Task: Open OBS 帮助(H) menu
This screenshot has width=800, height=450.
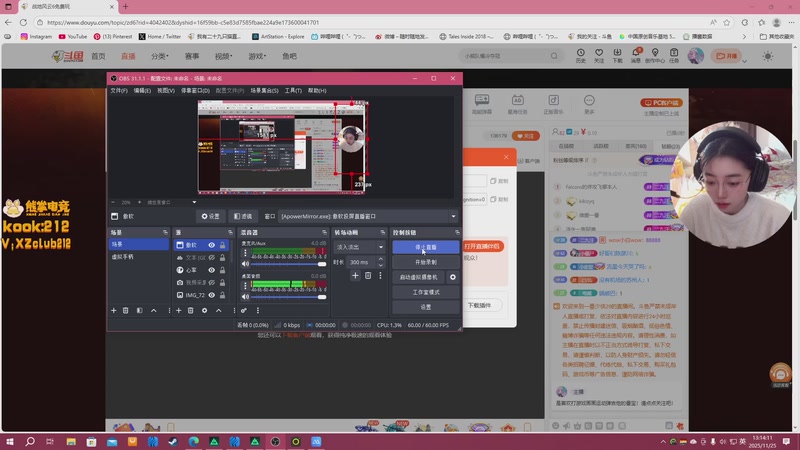Action: tap(317, 90)
